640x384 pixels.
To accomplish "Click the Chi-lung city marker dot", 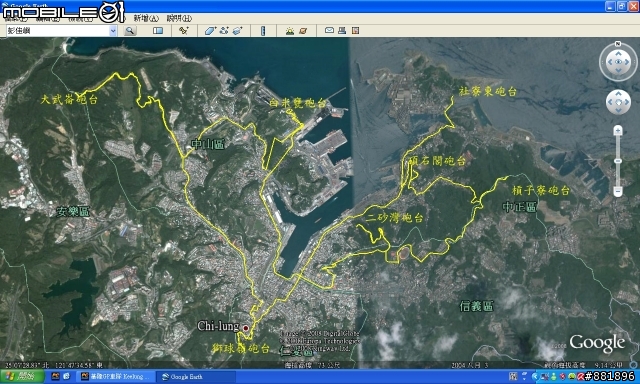I will coord(246,328).
